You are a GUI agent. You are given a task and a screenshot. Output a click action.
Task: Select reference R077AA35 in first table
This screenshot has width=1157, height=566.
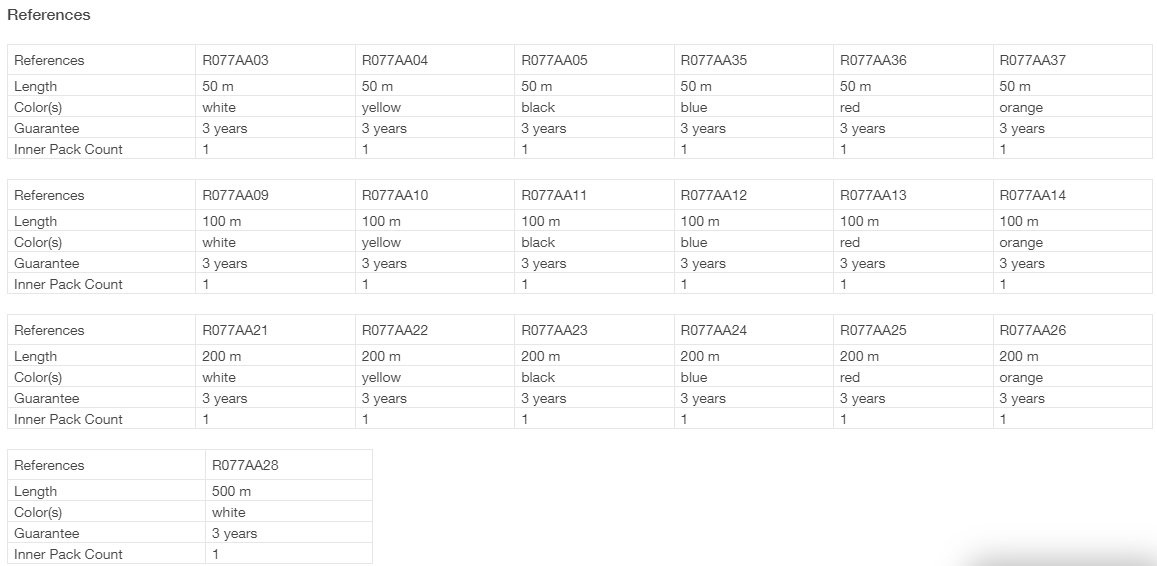coord(714,61)
